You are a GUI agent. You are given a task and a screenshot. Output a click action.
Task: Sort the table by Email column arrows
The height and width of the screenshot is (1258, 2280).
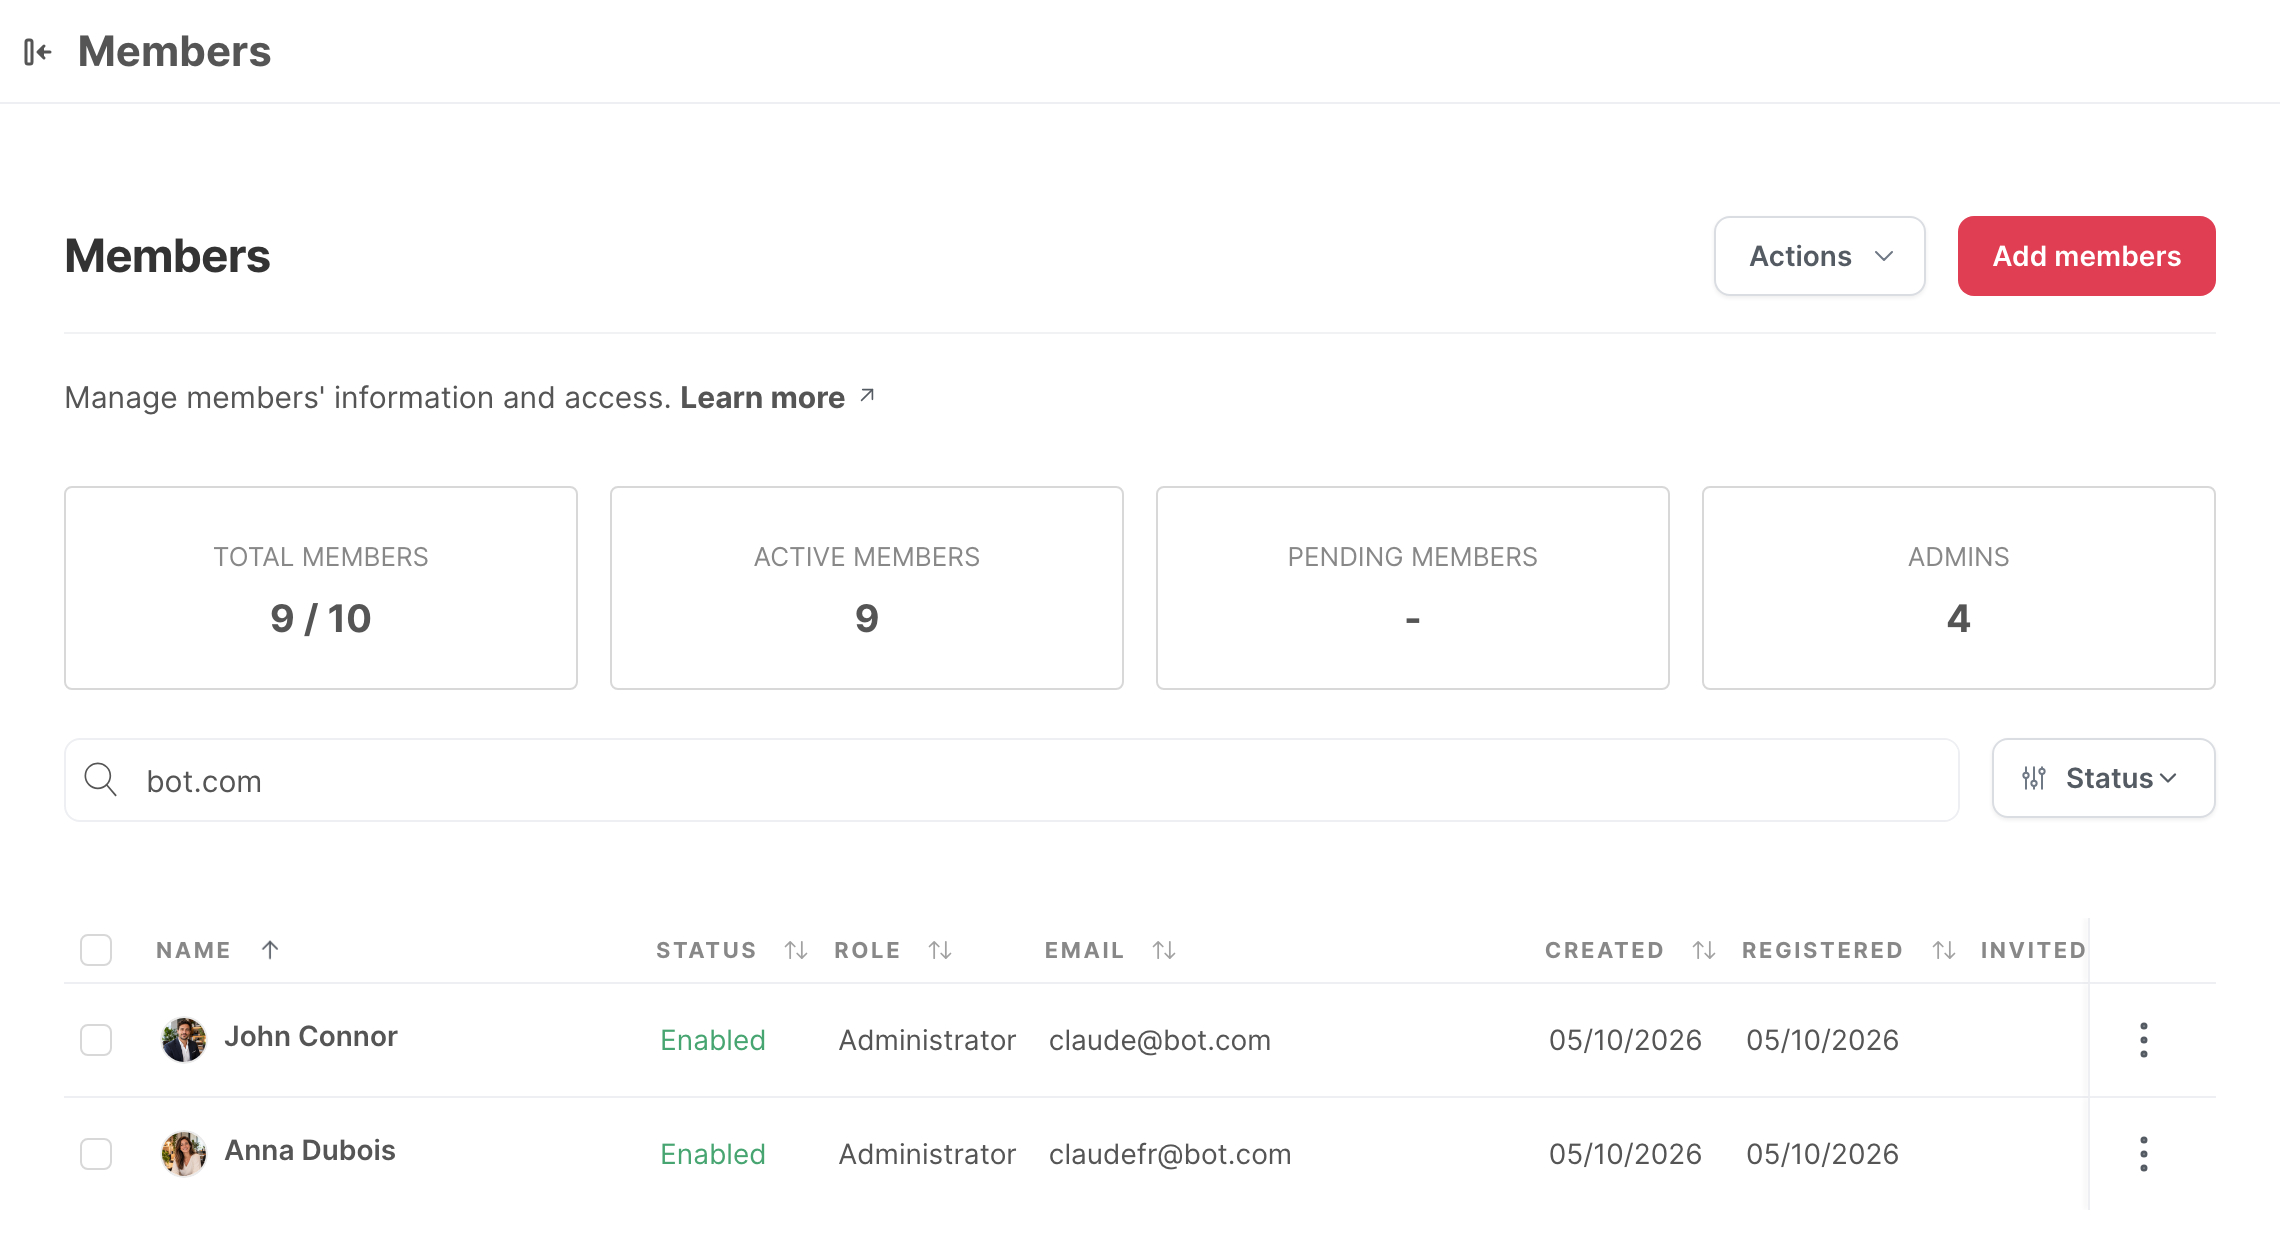1164,949
